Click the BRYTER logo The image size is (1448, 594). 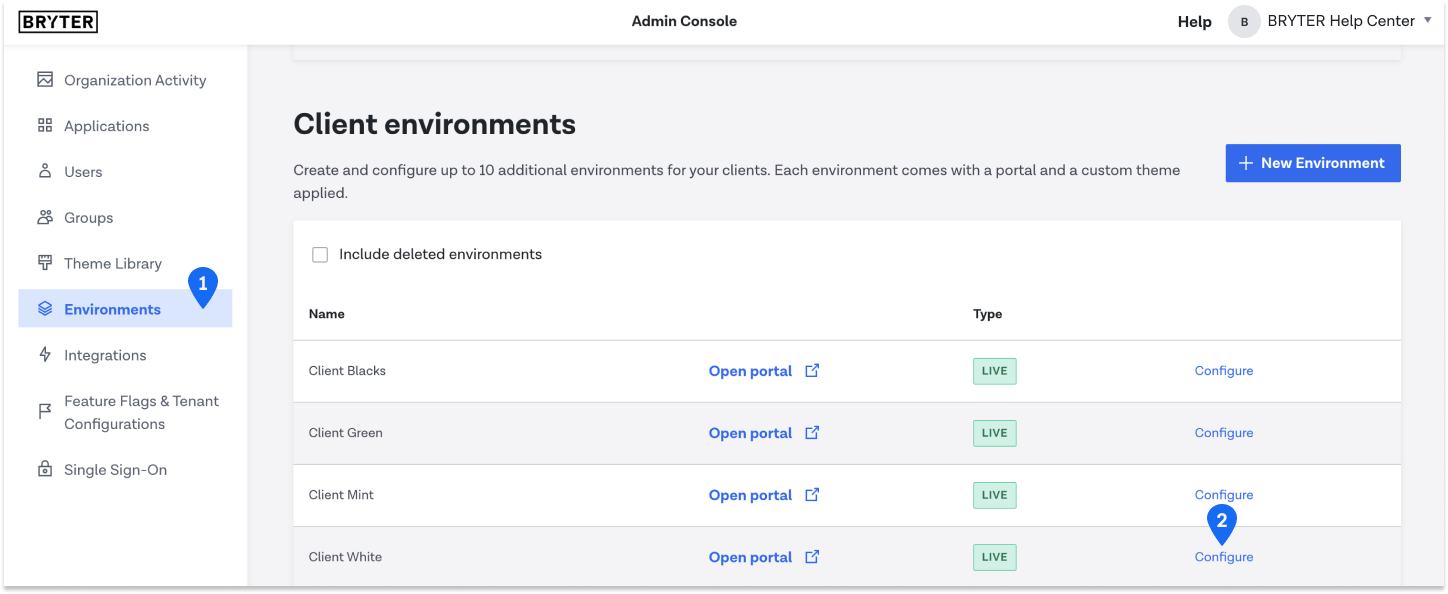coord(58,21)
